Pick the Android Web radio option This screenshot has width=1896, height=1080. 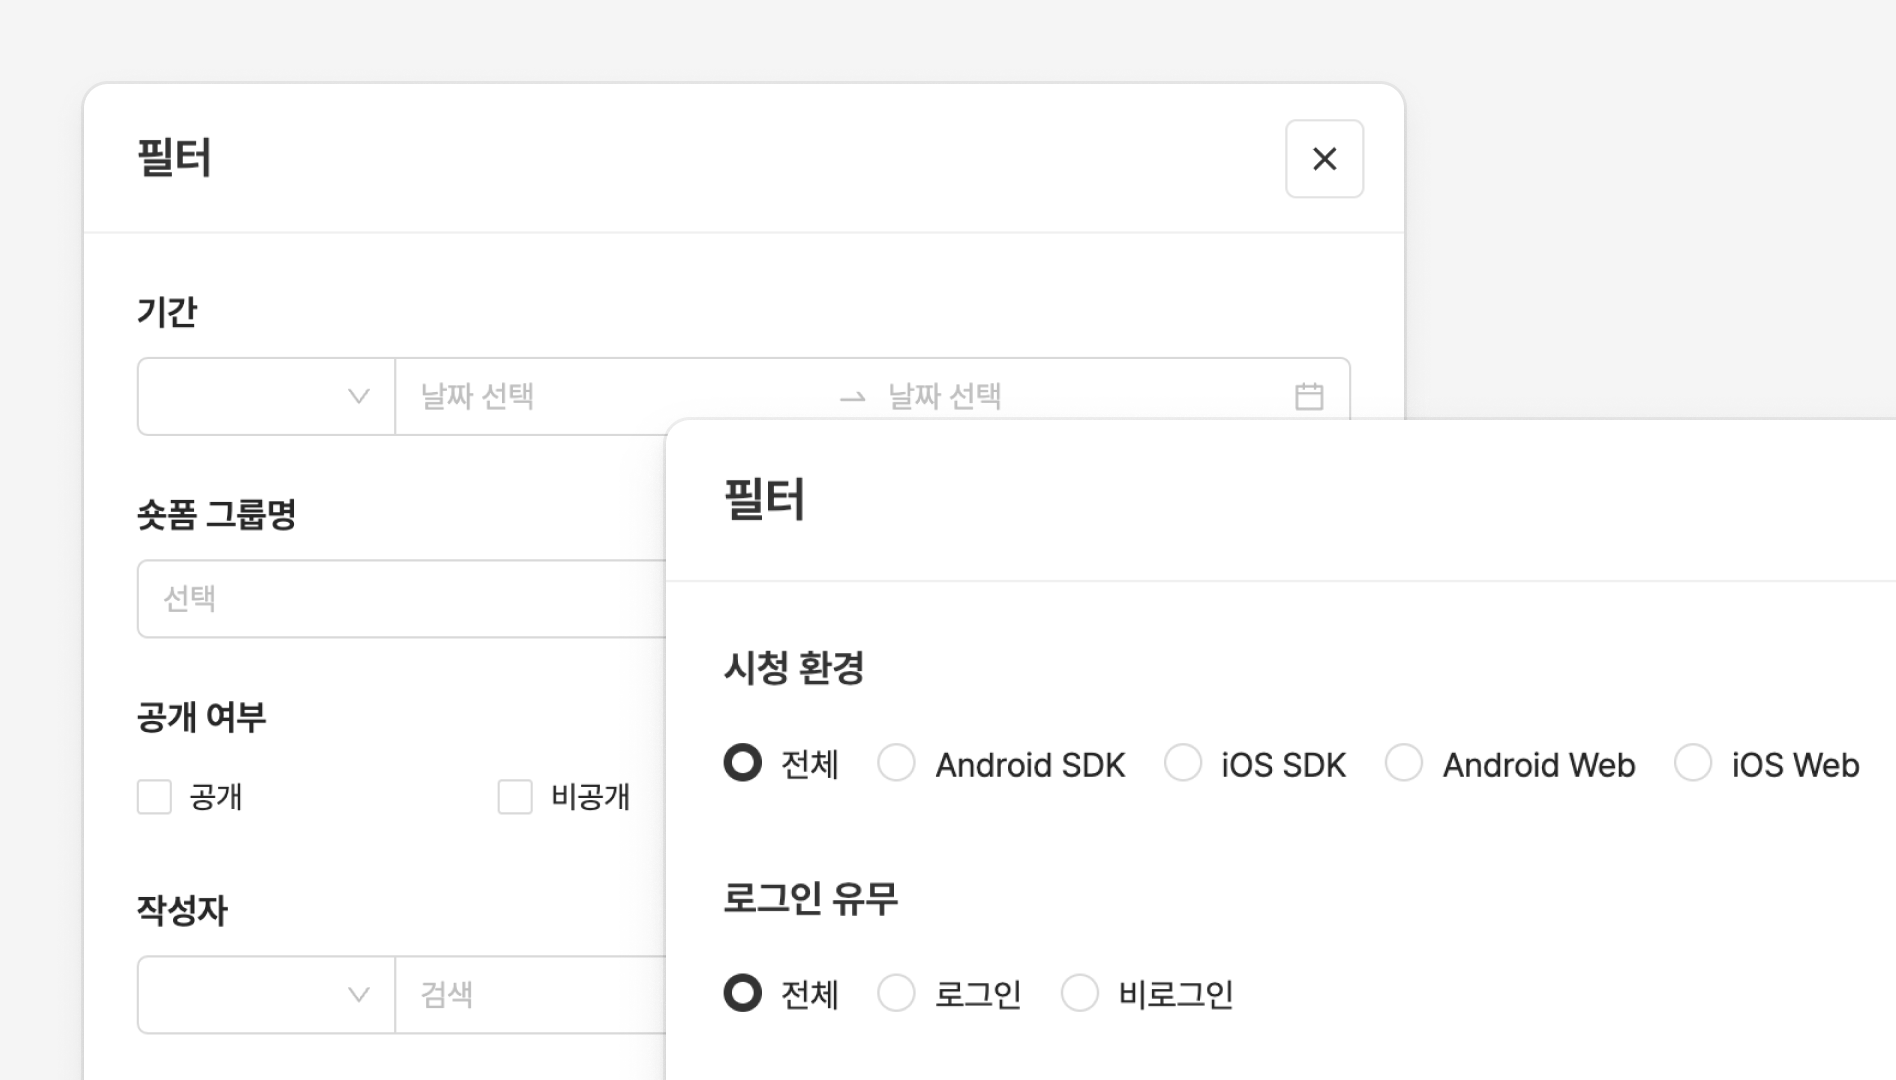point(1404,763)
